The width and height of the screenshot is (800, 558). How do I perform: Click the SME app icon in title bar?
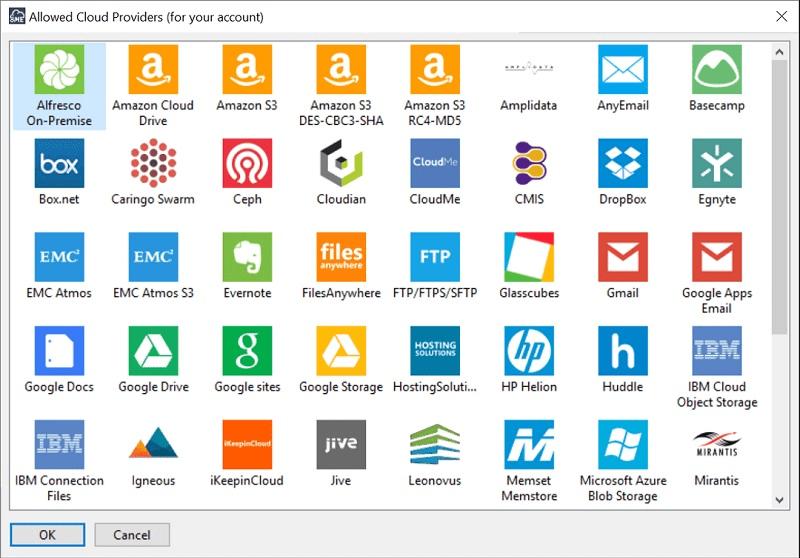coord(17,16)
